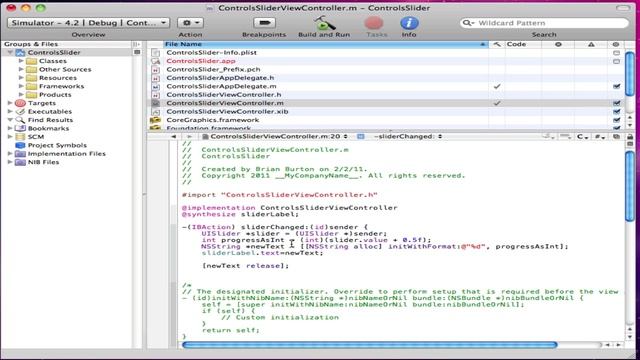Click the Build and Run hammer icon
Viewport: 640px width, 360px height.
[324, 23]
